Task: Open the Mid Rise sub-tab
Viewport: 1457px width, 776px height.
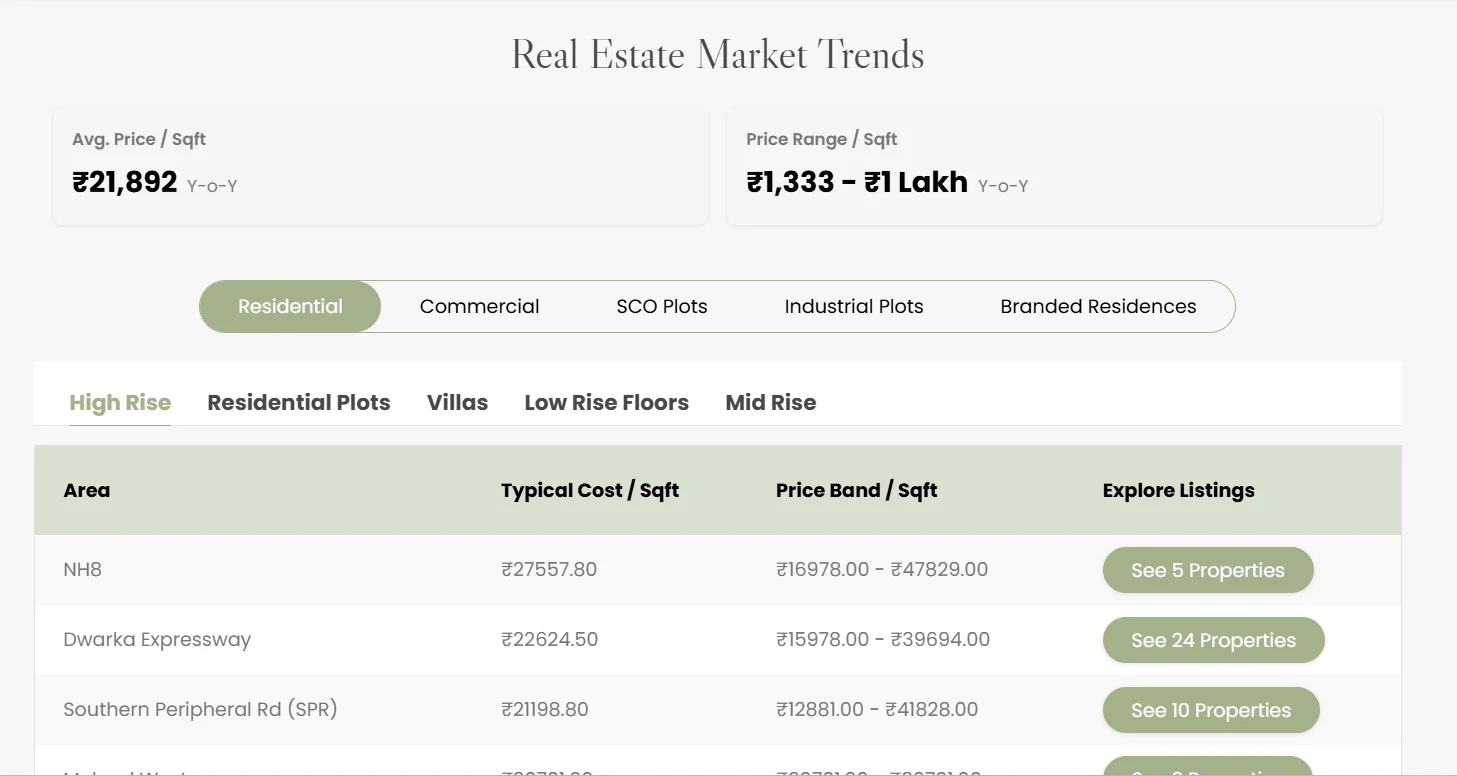Action: pos(771,402)
